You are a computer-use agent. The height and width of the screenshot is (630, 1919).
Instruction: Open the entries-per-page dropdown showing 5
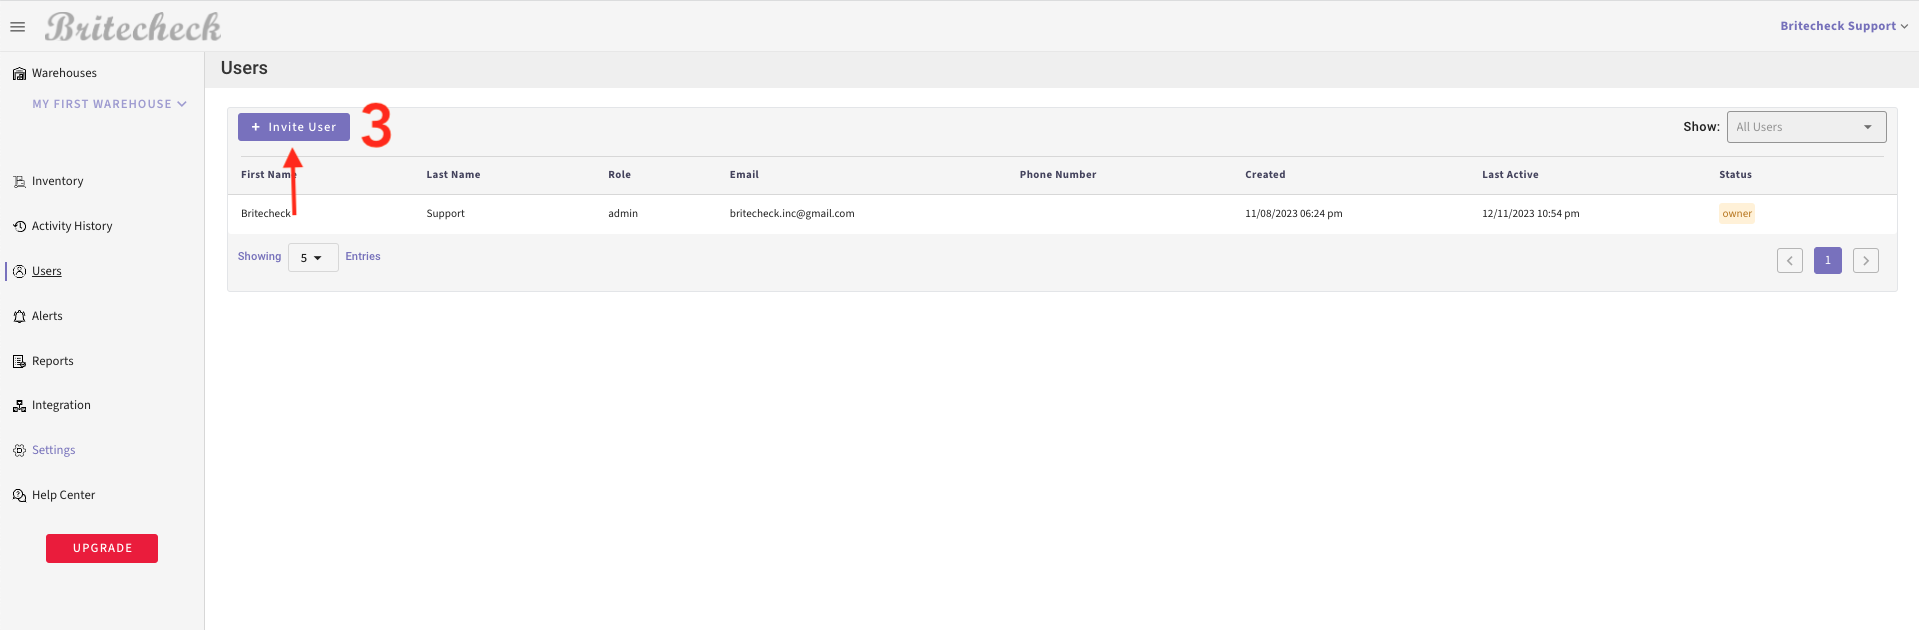[313, 258]
